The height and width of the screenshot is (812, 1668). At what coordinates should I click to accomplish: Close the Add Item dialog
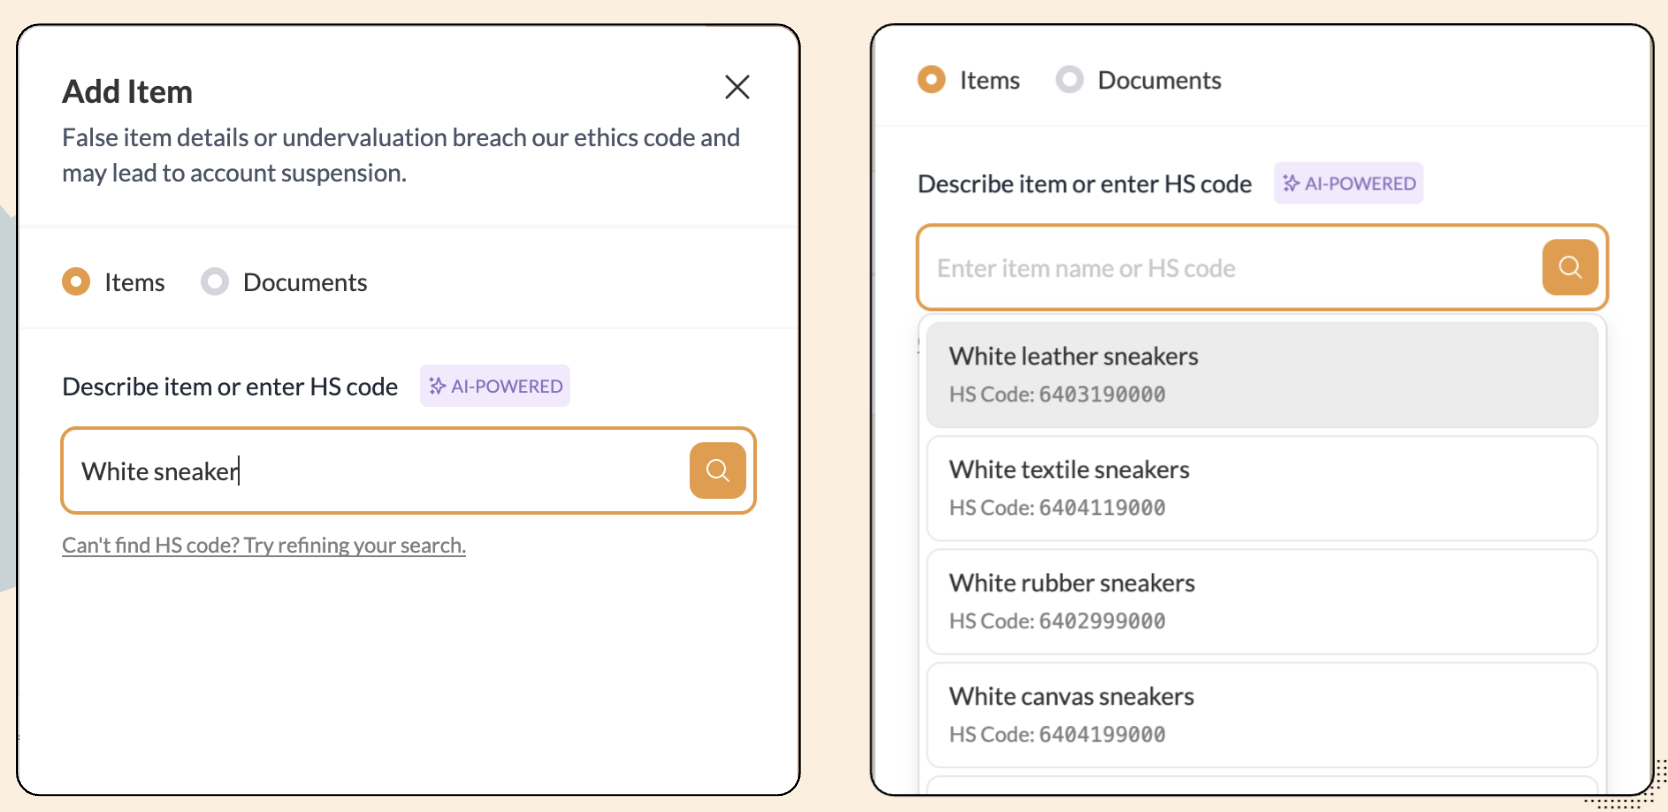(737, 87)
